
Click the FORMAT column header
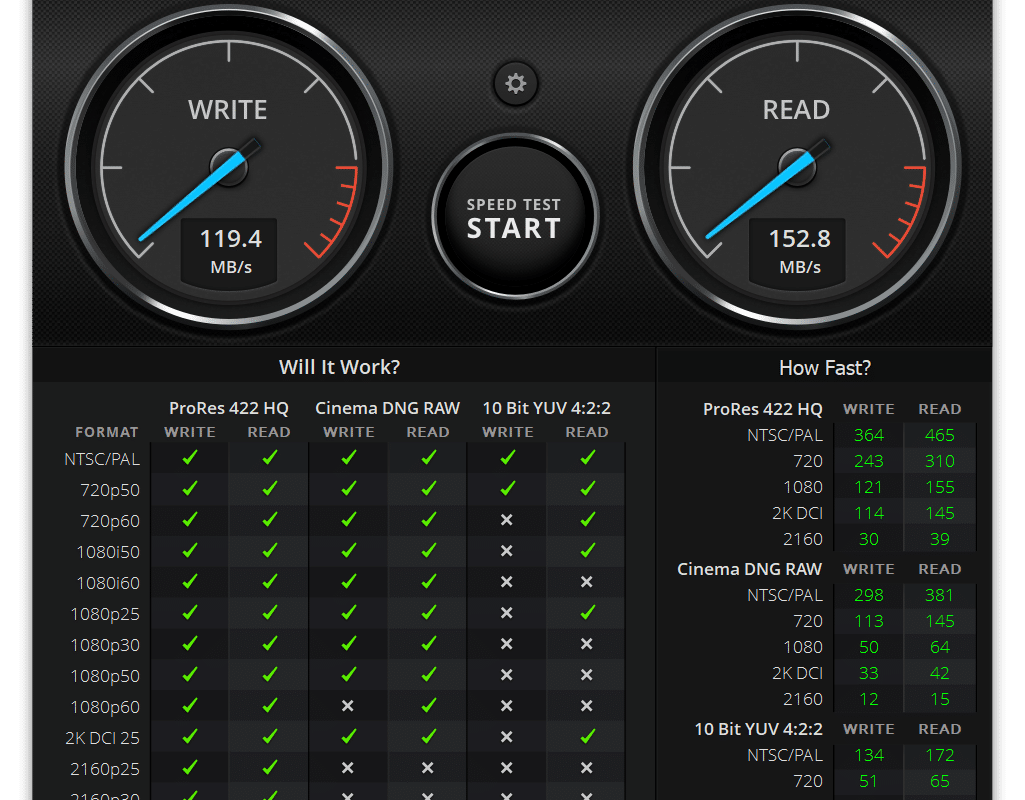tap(107, 432)
